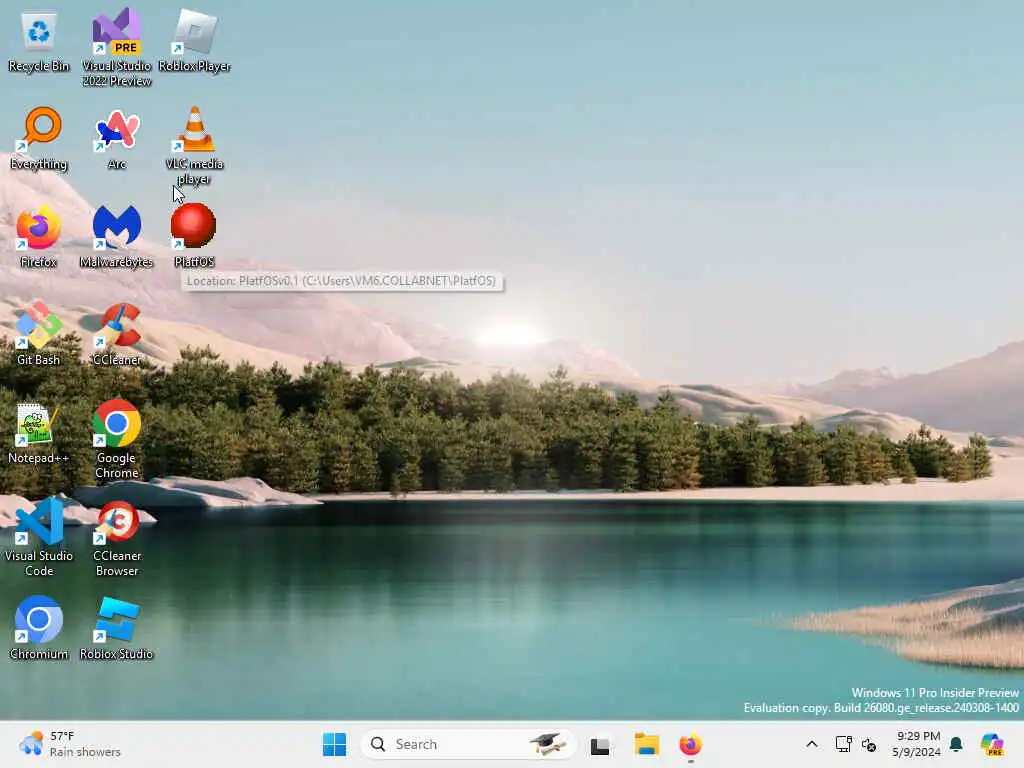
Task: Select the Google Chrome desktop shortcut
Action: pyautogui.click(x=116, y=440)
